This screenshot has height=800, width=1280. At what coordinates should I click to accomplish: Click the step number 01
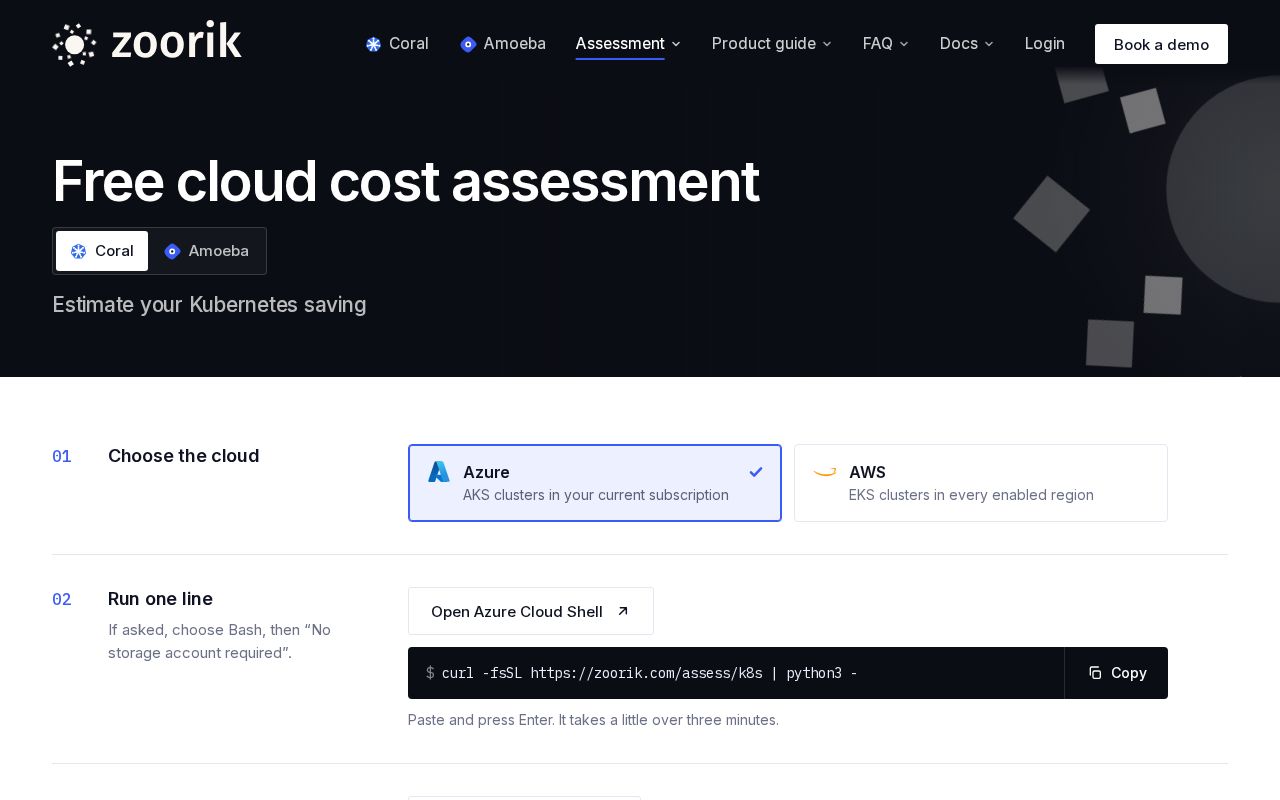point(62,456)
